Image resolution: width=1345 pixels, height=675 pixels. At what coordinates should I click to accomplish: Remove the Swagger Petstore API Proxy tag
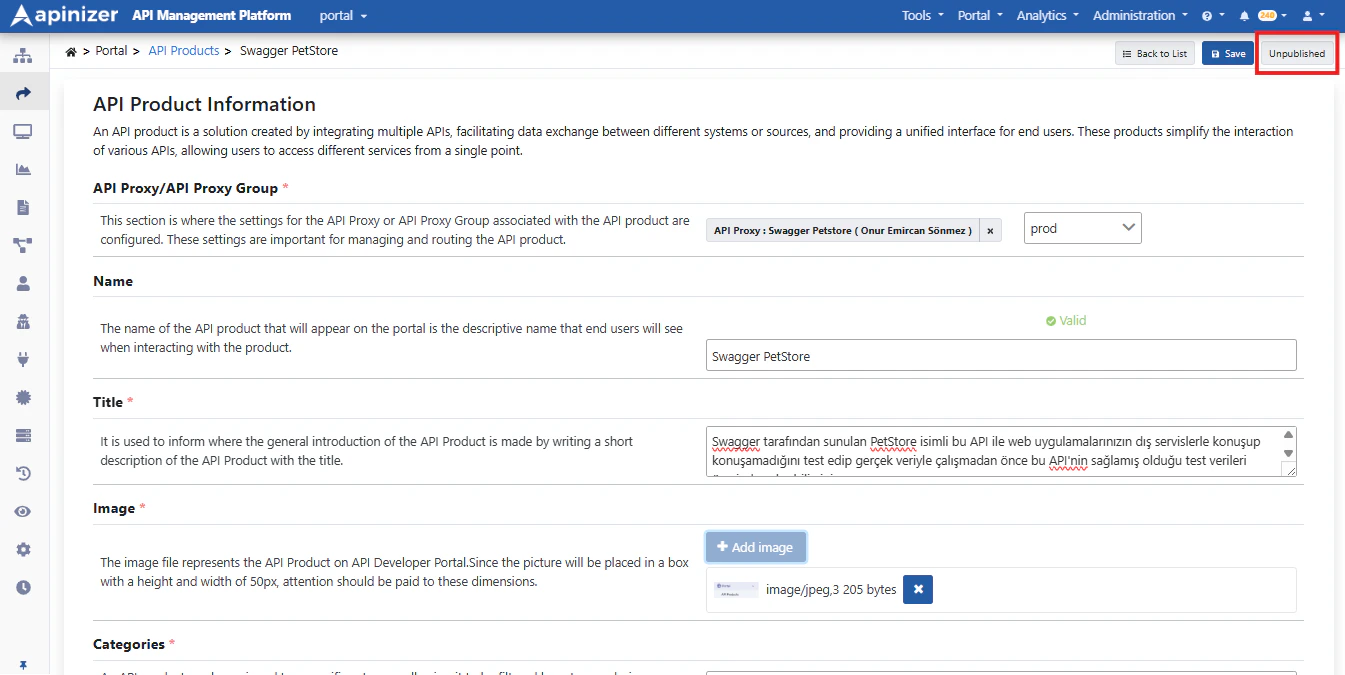coord(990,230)
